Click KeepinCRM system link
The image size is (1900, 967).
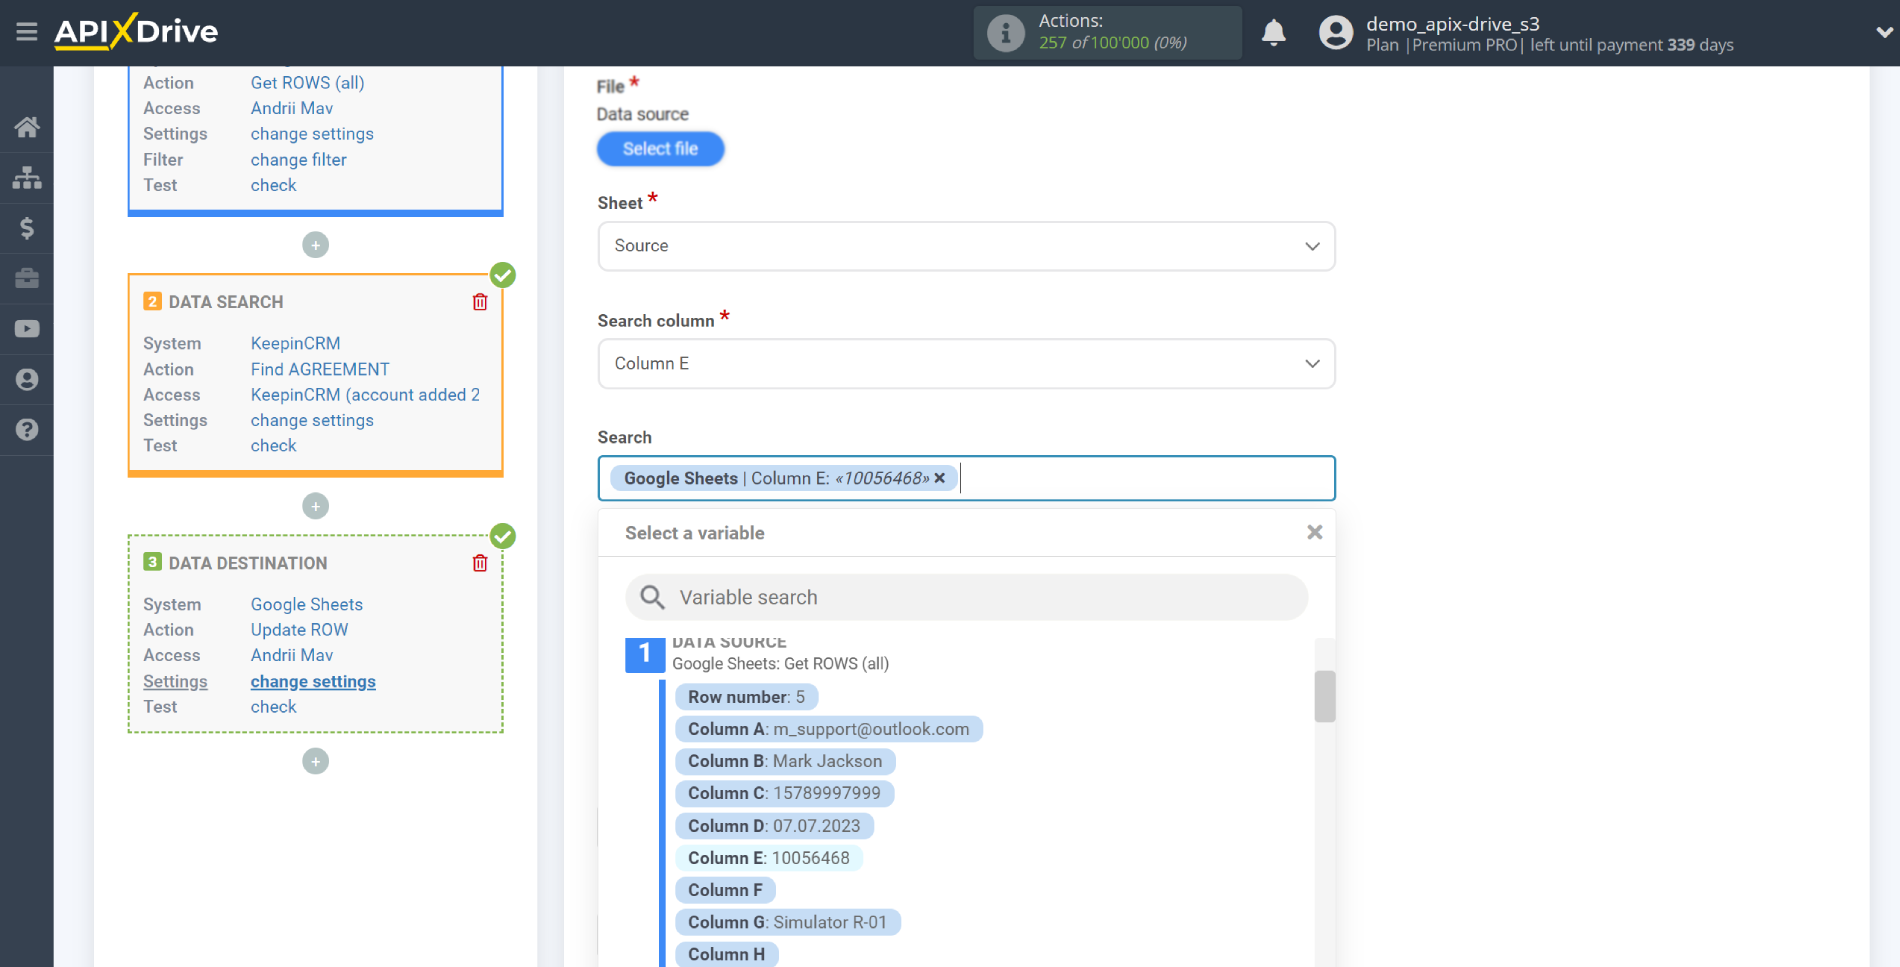[x=295, y=343]
